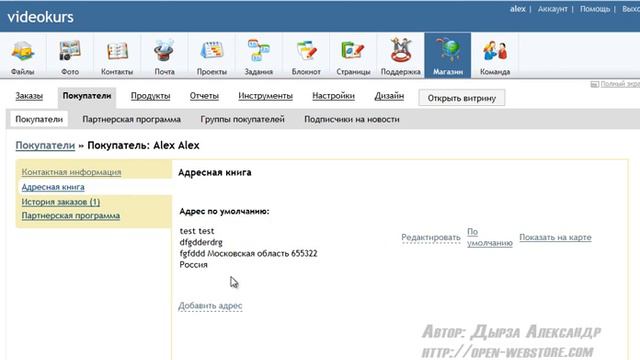
Task: Click the Редактировать address link
Action: [431, 238]
